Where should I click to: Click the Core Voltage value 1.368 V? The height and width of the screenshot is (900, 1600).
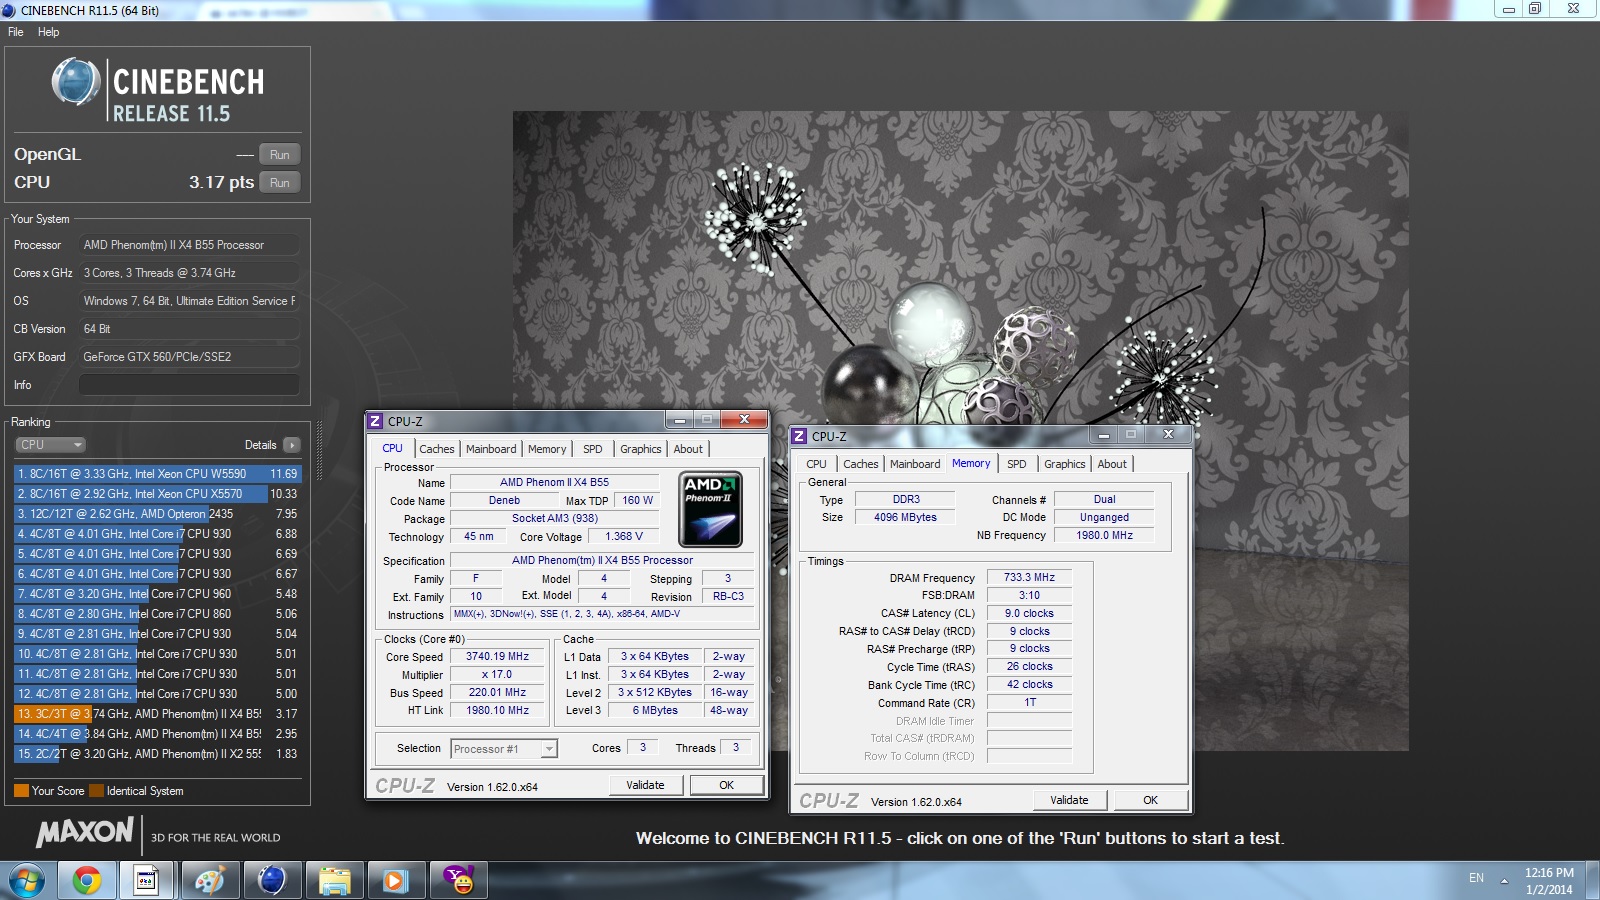click(624, 536)
